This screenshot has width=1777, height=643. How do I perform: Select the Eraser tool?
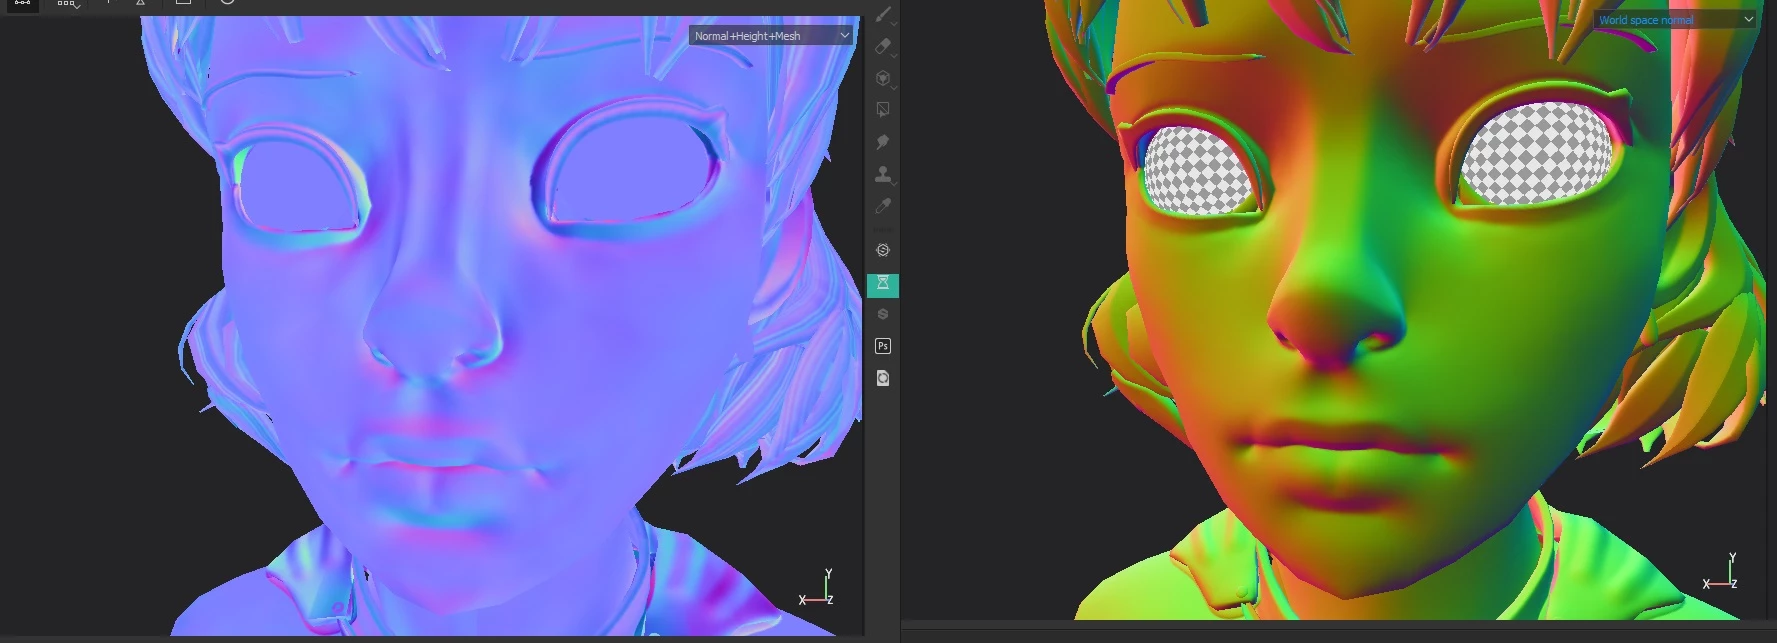click(883, 46)
